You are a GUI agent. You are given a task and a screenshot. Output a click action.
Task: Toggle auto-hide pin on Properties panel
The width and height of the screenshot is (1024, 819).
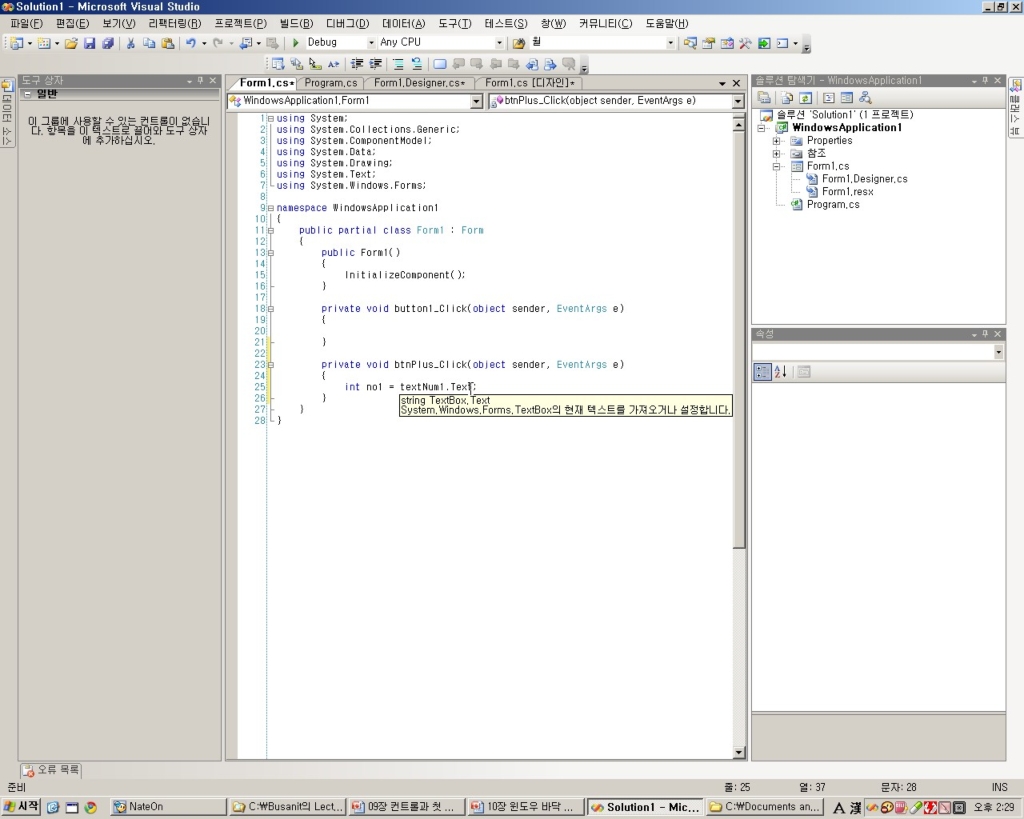[x=985, y=334]
